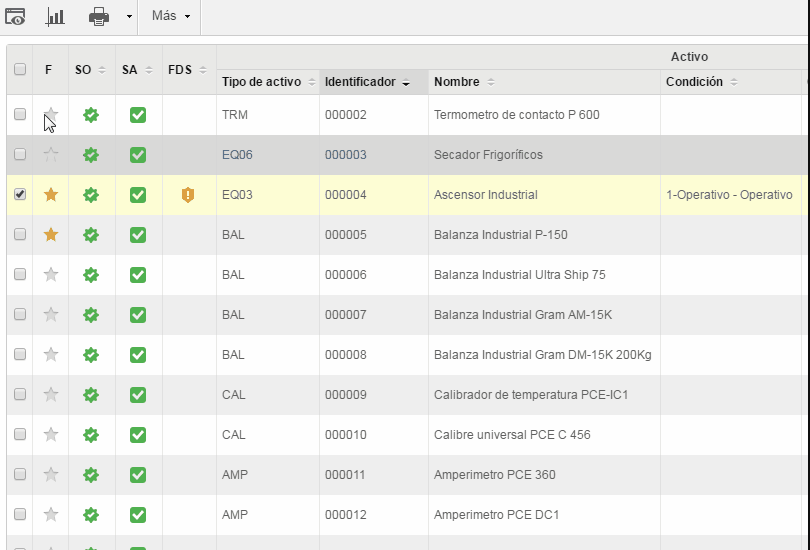Viewport: 810px width, 550px height.
Task: Check the box for Balanza Industrial Ultra Ship 75
Action: click(20, 274)
